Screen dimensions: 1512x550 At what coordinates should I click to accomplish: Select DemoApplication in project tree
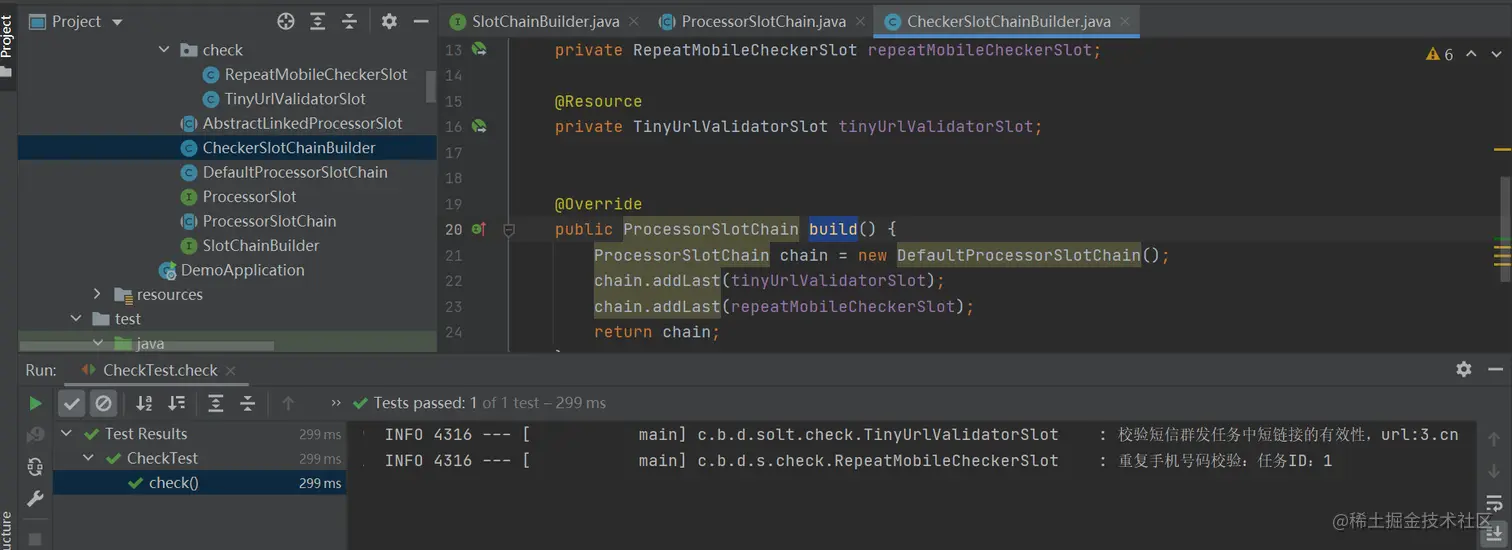pyautogui.click(x=242, y=270)
